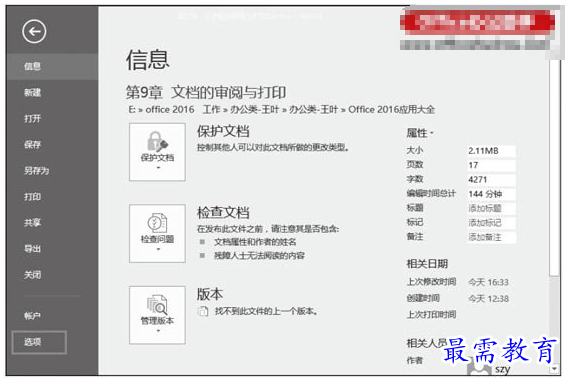Click the last modified time 今天 16:33
Screen dimensions: 565x382
[x=488, y=282]
